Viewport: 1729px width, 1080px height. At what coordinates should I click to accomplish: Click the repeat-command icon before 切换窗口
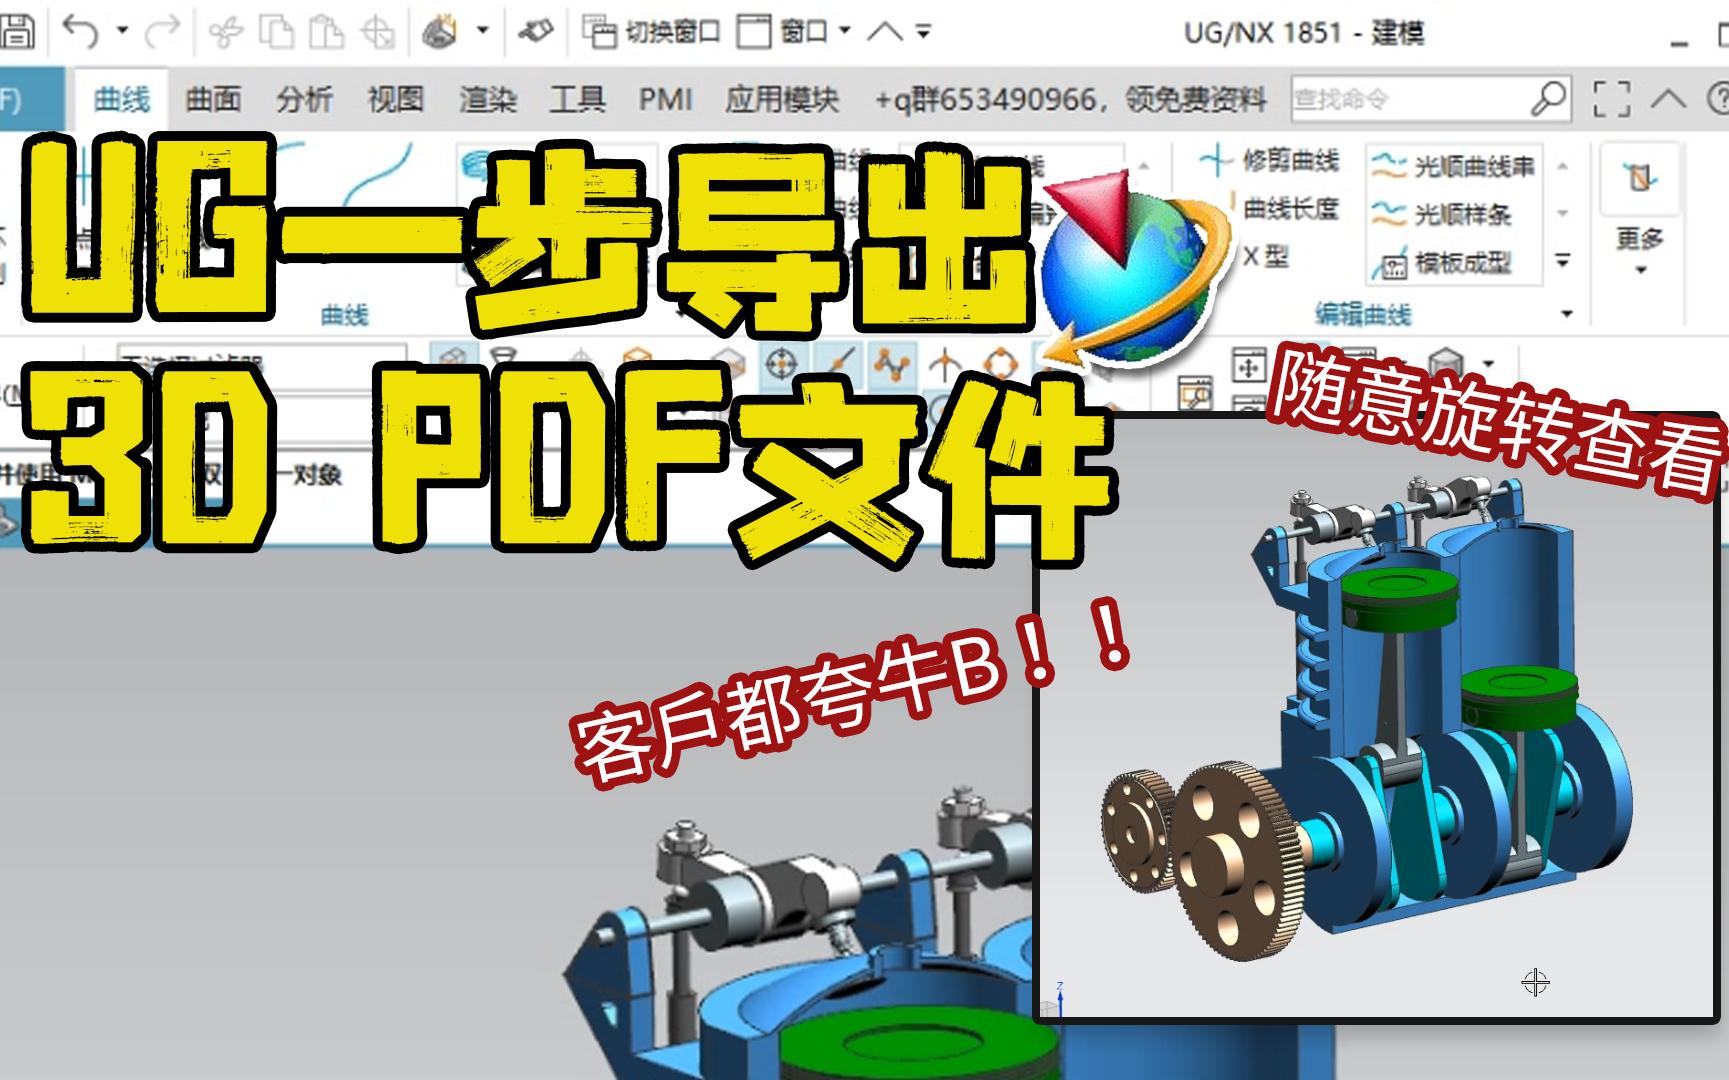tap(536, 32)
